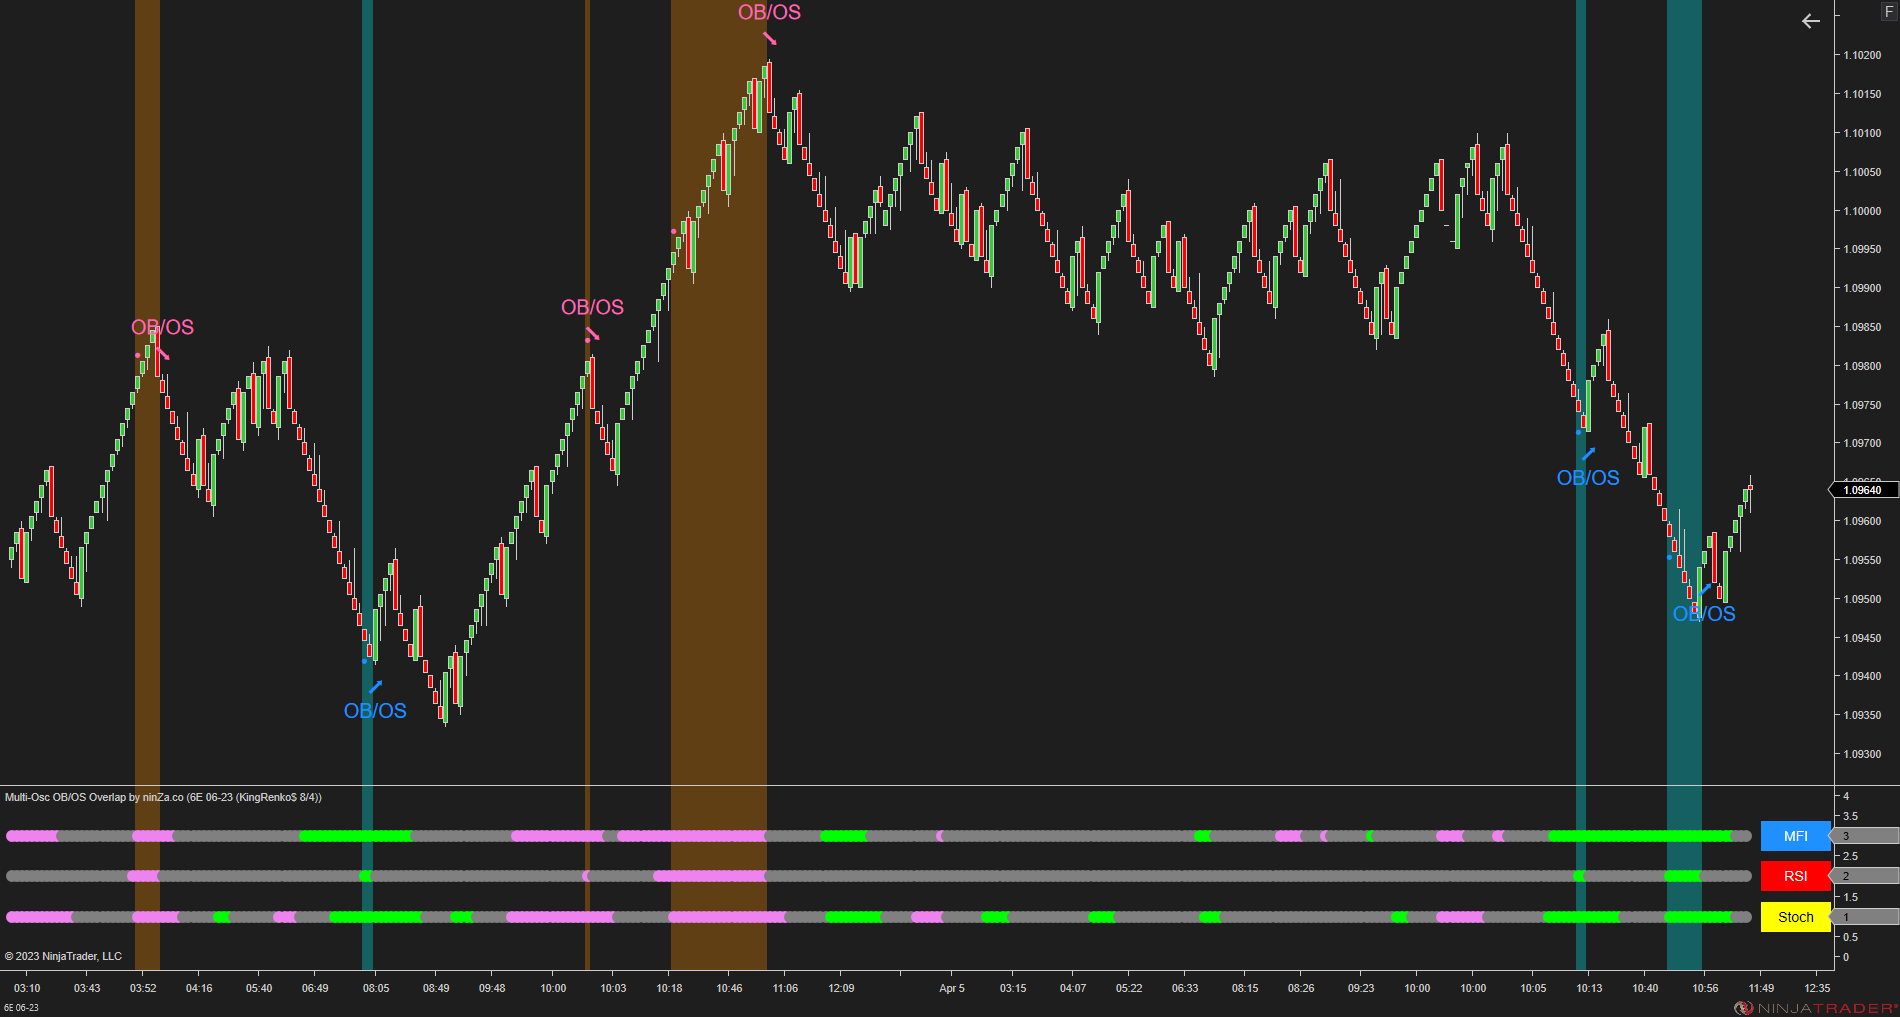This screenshot has width=1900, height=1017.
Task: Toggle the RSI oscillator label
Action: coord(1794,876)
